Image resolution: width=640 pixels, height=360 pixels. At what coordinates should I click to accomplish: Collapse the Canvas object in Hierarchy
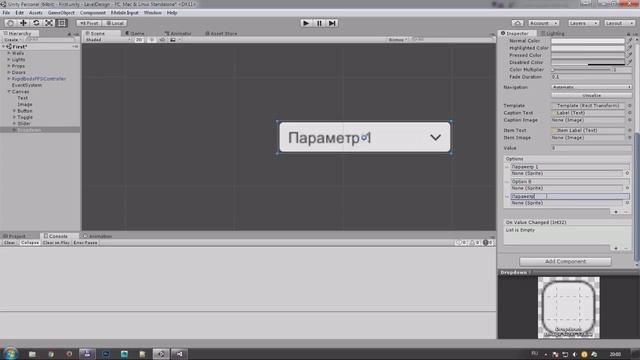9,92
